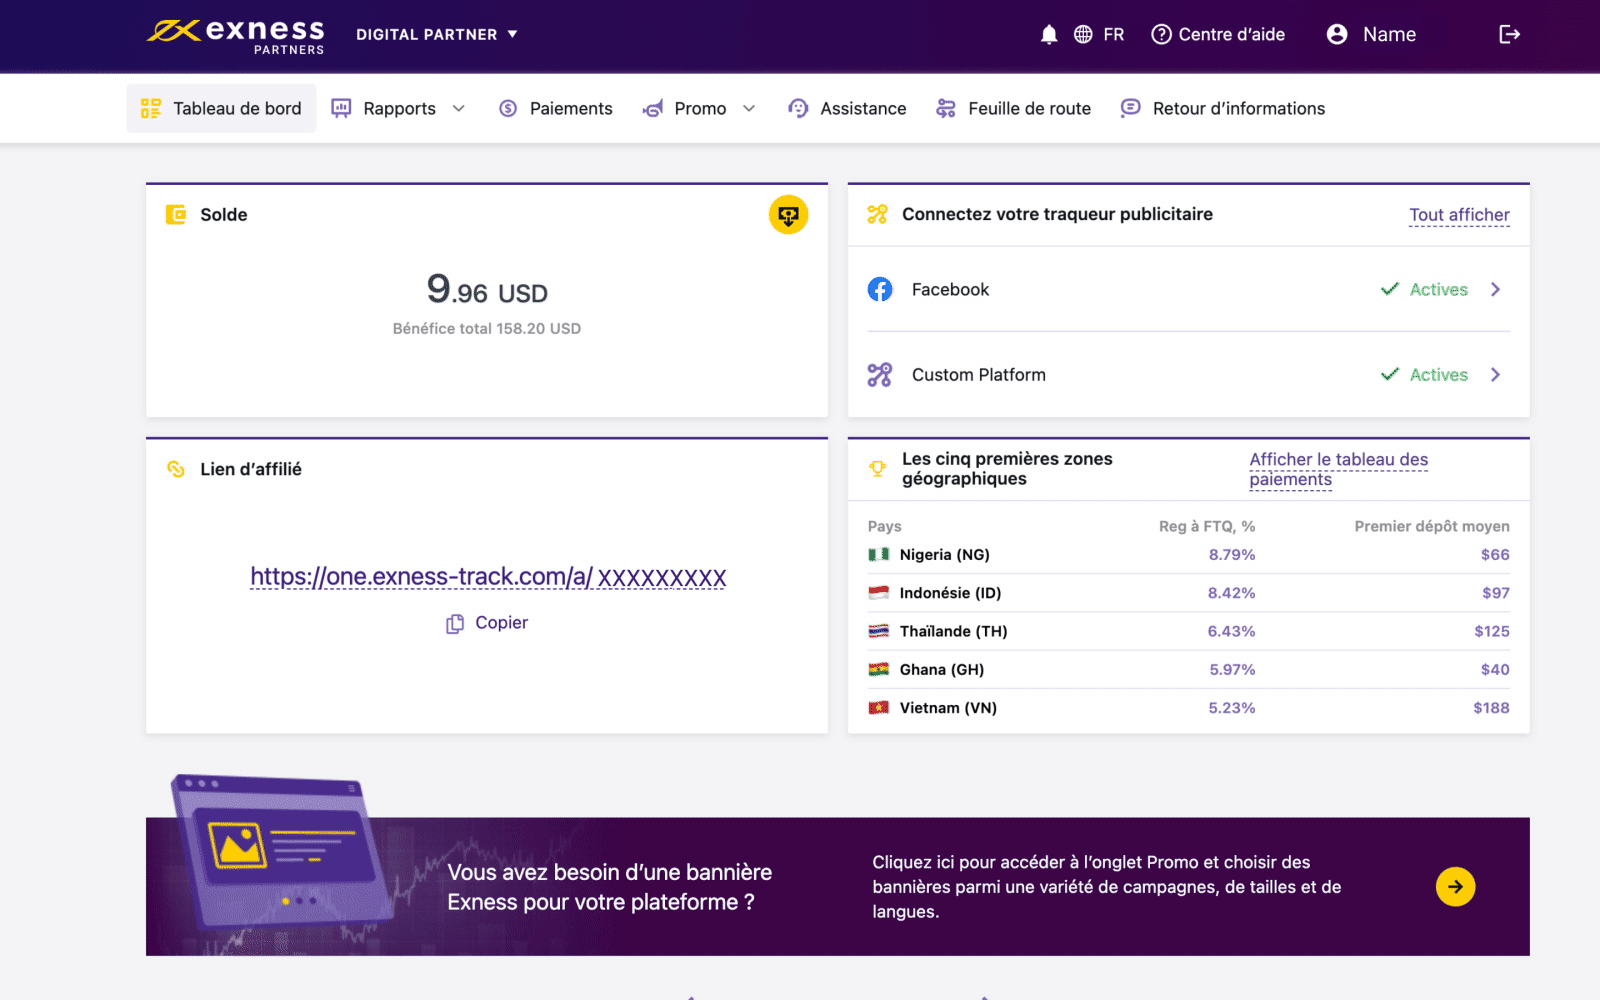Open Facebook tracker details chevron
The height and width of the screenshot is (1000, 1600).
[x=1496, y=290]
